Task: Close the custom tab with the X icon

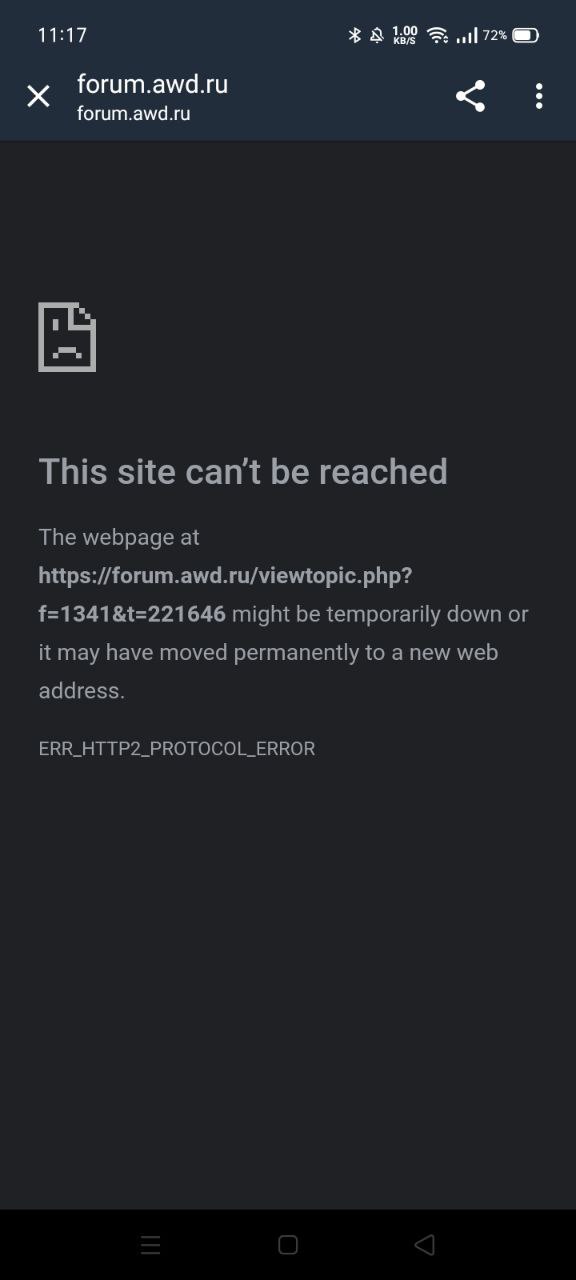Action: click(38, 96)
